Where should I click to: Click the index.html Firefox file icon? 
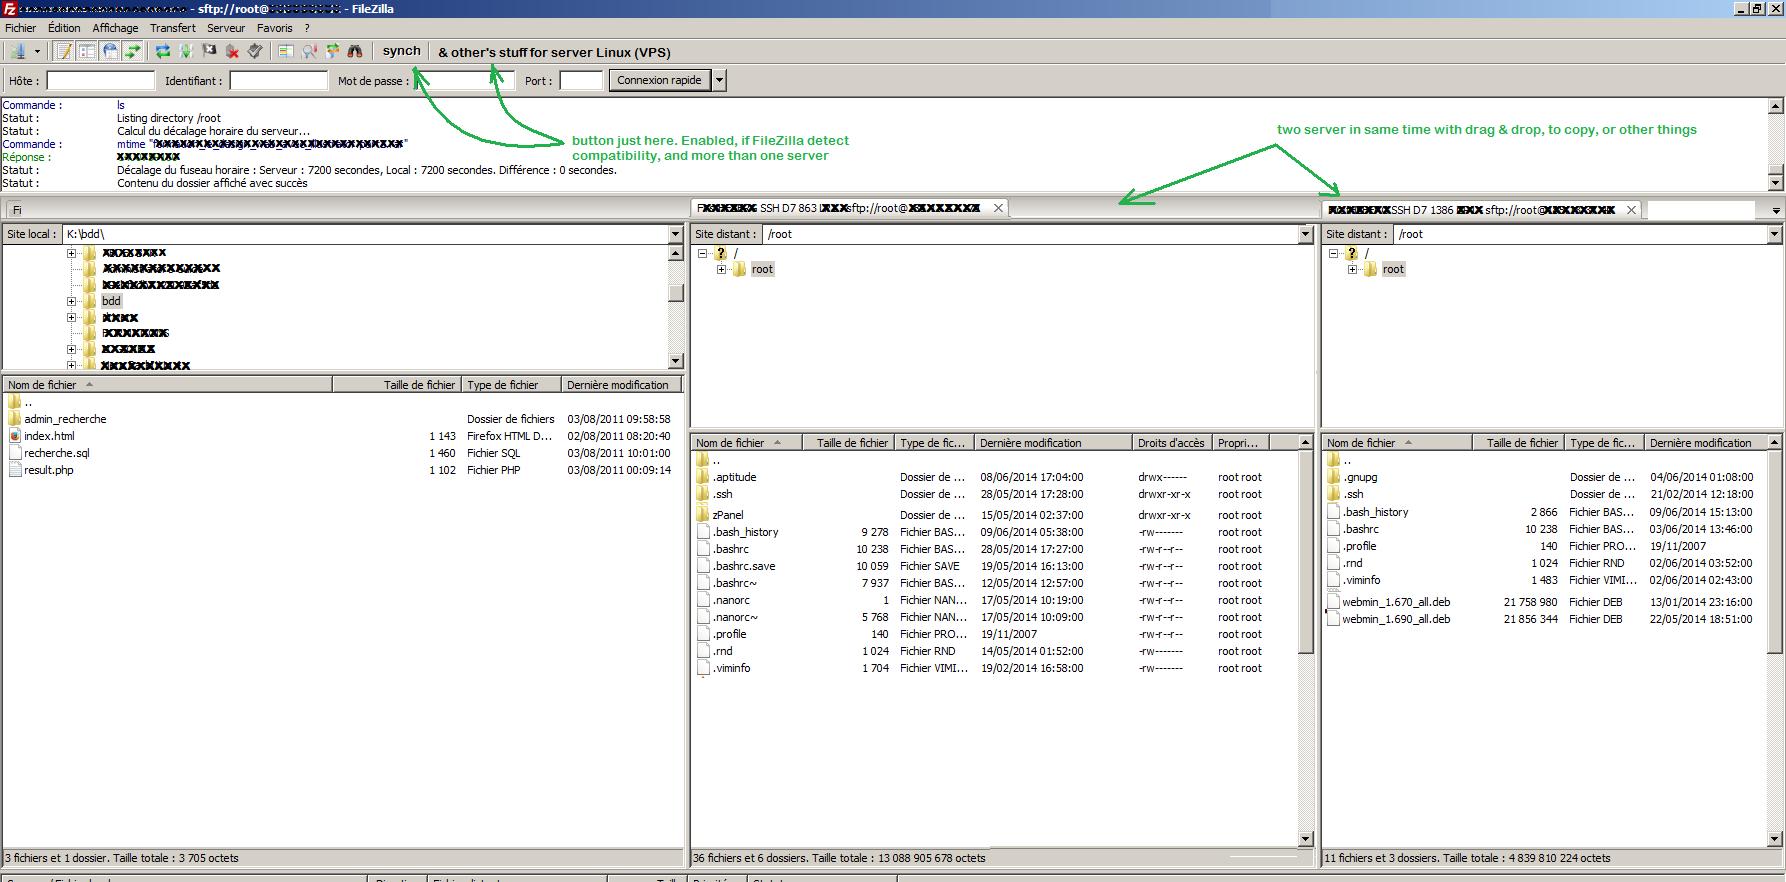click(14, 436)
